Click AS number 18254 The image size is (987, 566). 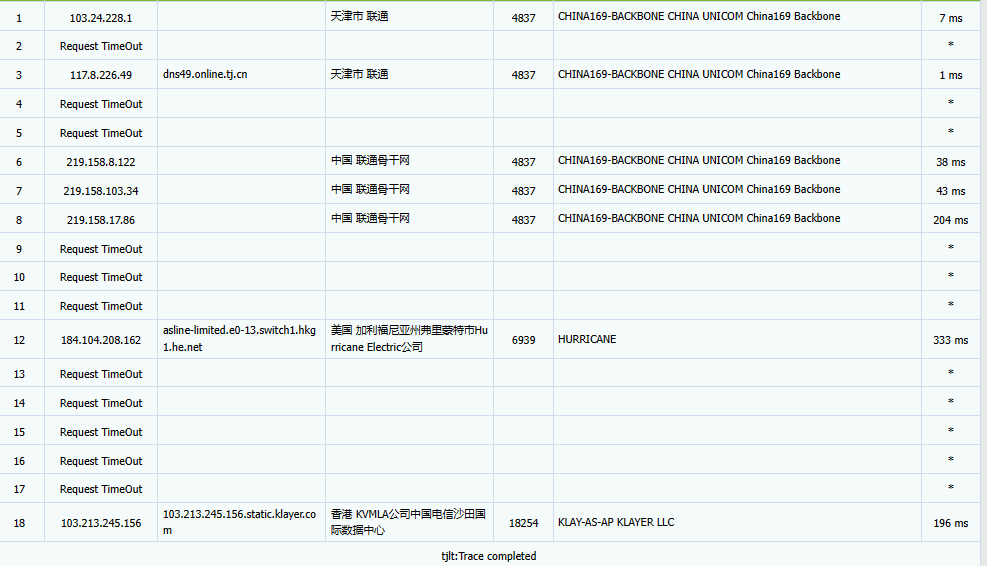click(523, 523)
